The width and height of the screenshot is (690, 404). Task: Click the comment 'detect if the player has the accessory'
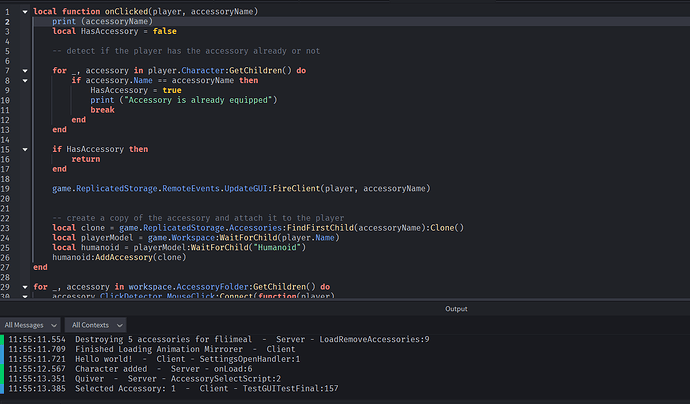[x=151, y=51]
